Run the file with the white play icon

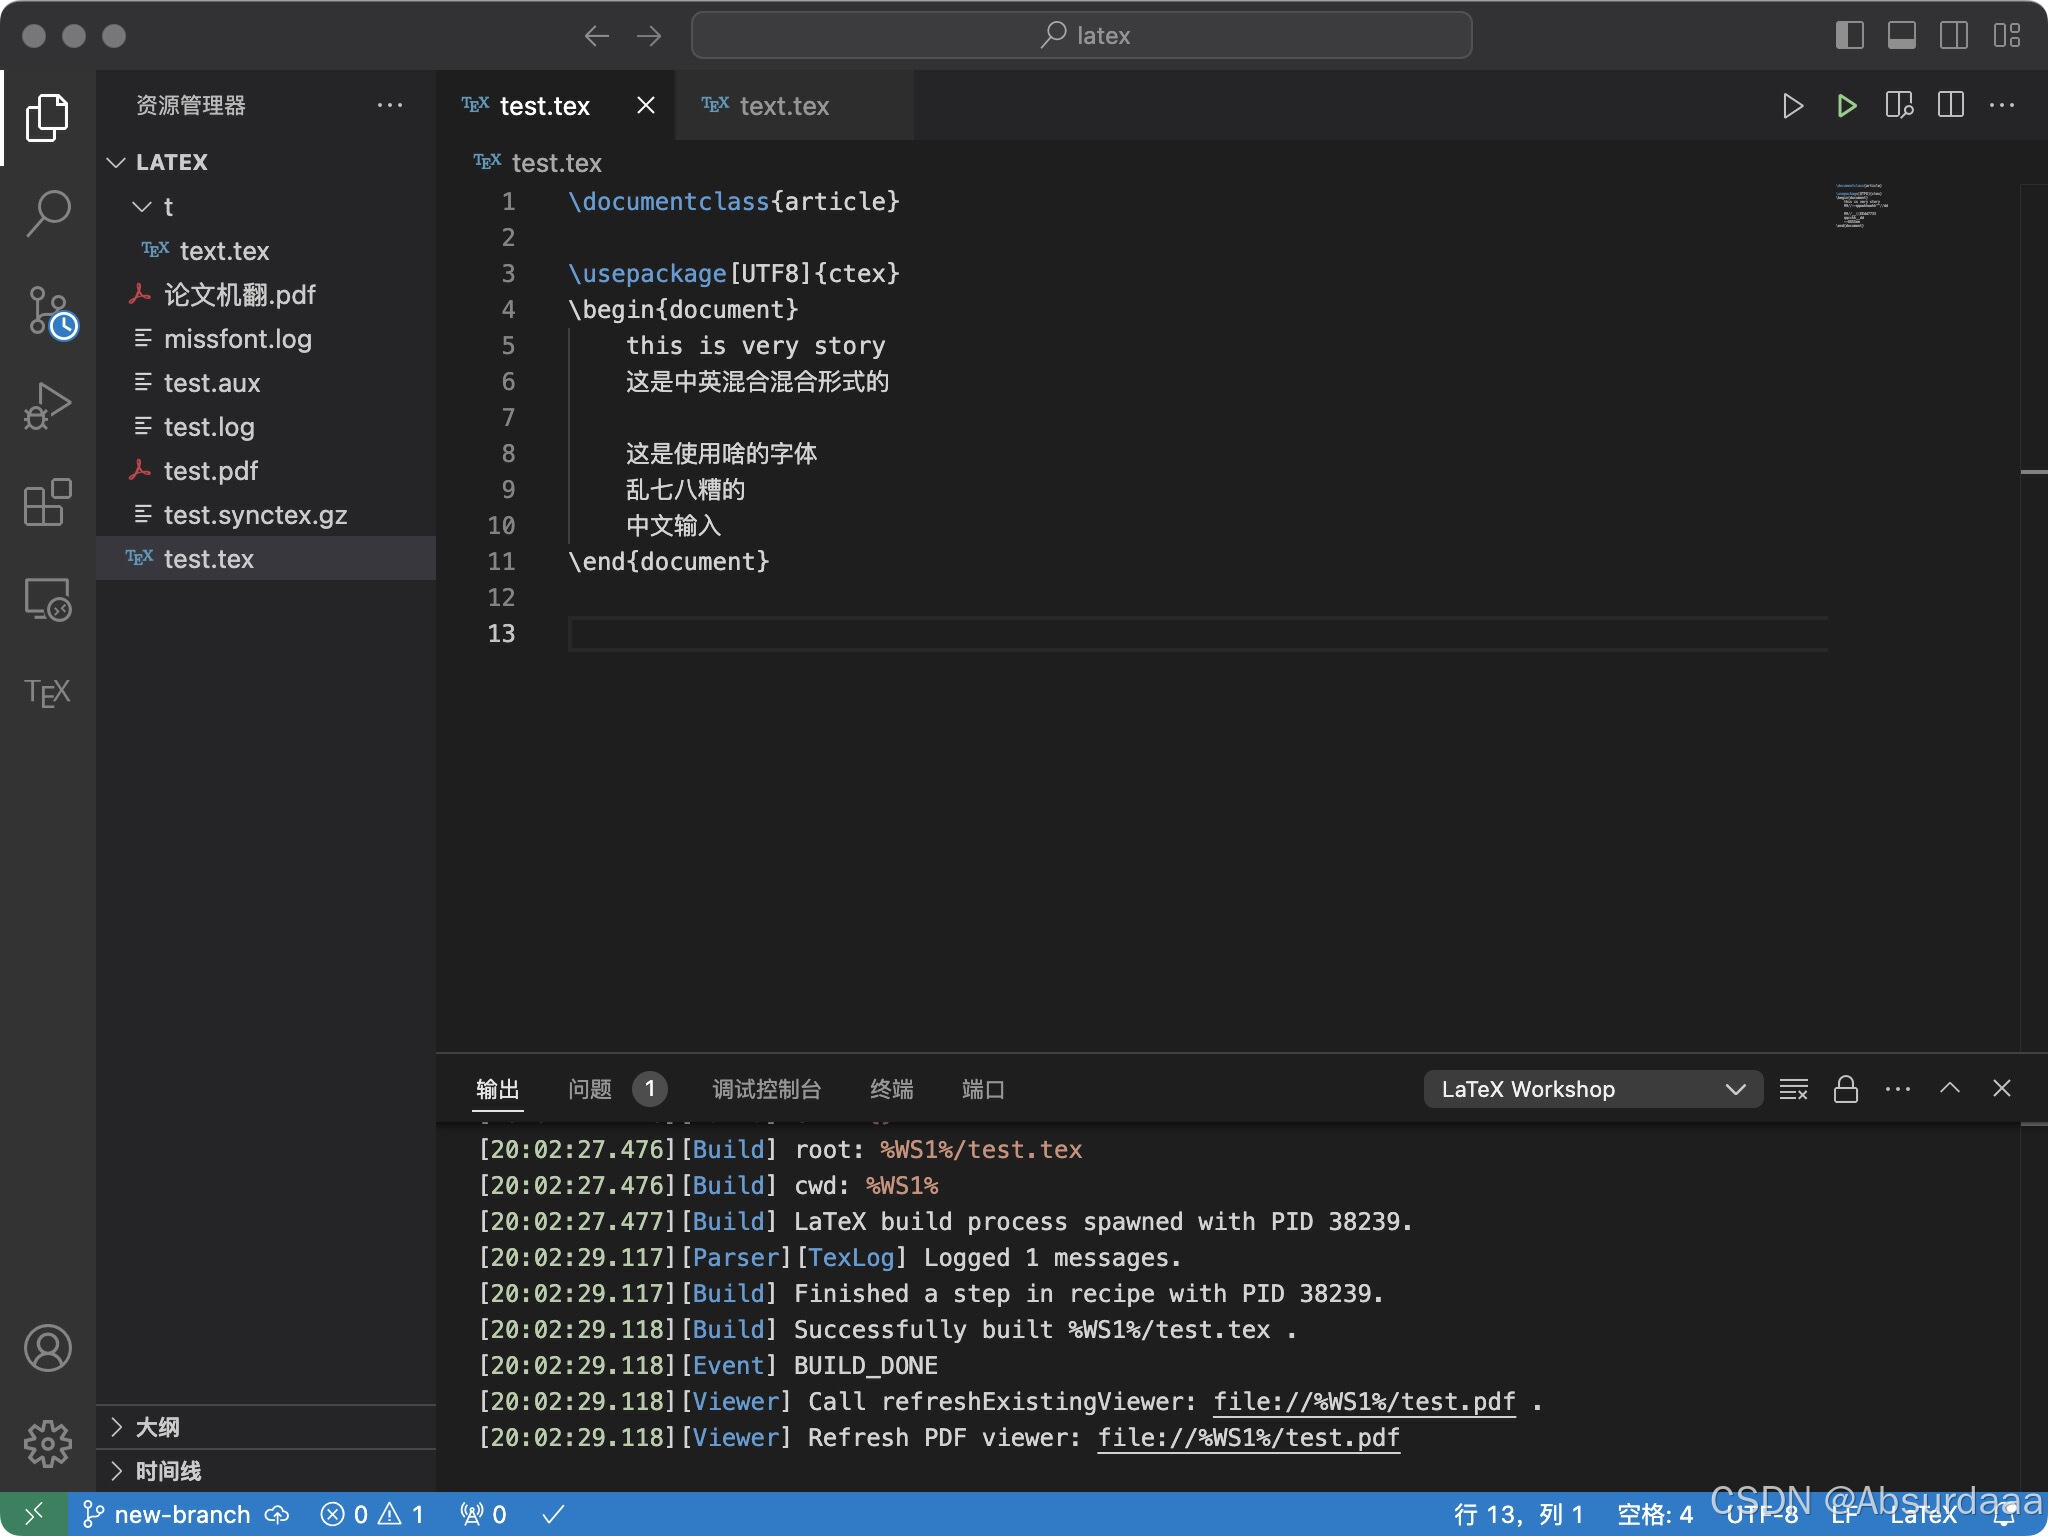pyautogui.click(x=1793, y=105)
